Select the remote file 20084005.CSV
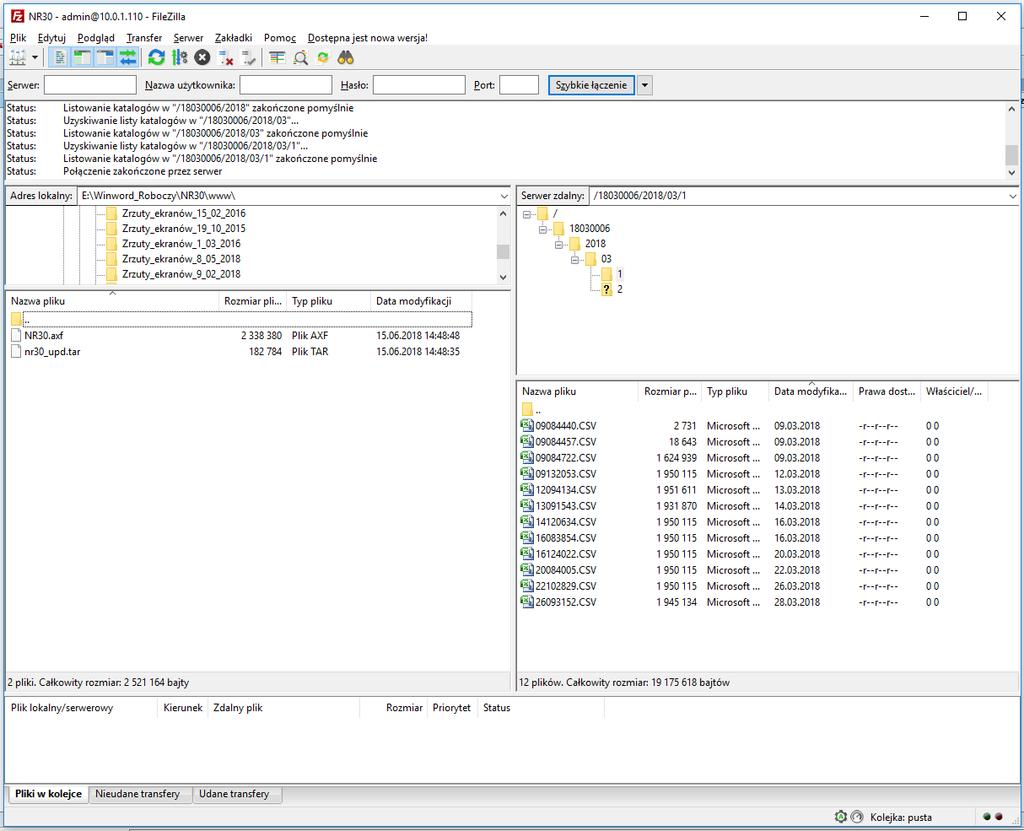Viewport: 1024px width, 831px height. coord(566,570)
